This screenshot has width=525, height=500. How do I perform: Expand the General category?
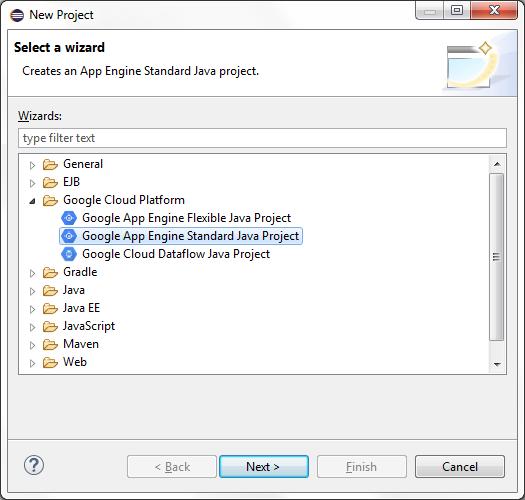pos(32,165)
